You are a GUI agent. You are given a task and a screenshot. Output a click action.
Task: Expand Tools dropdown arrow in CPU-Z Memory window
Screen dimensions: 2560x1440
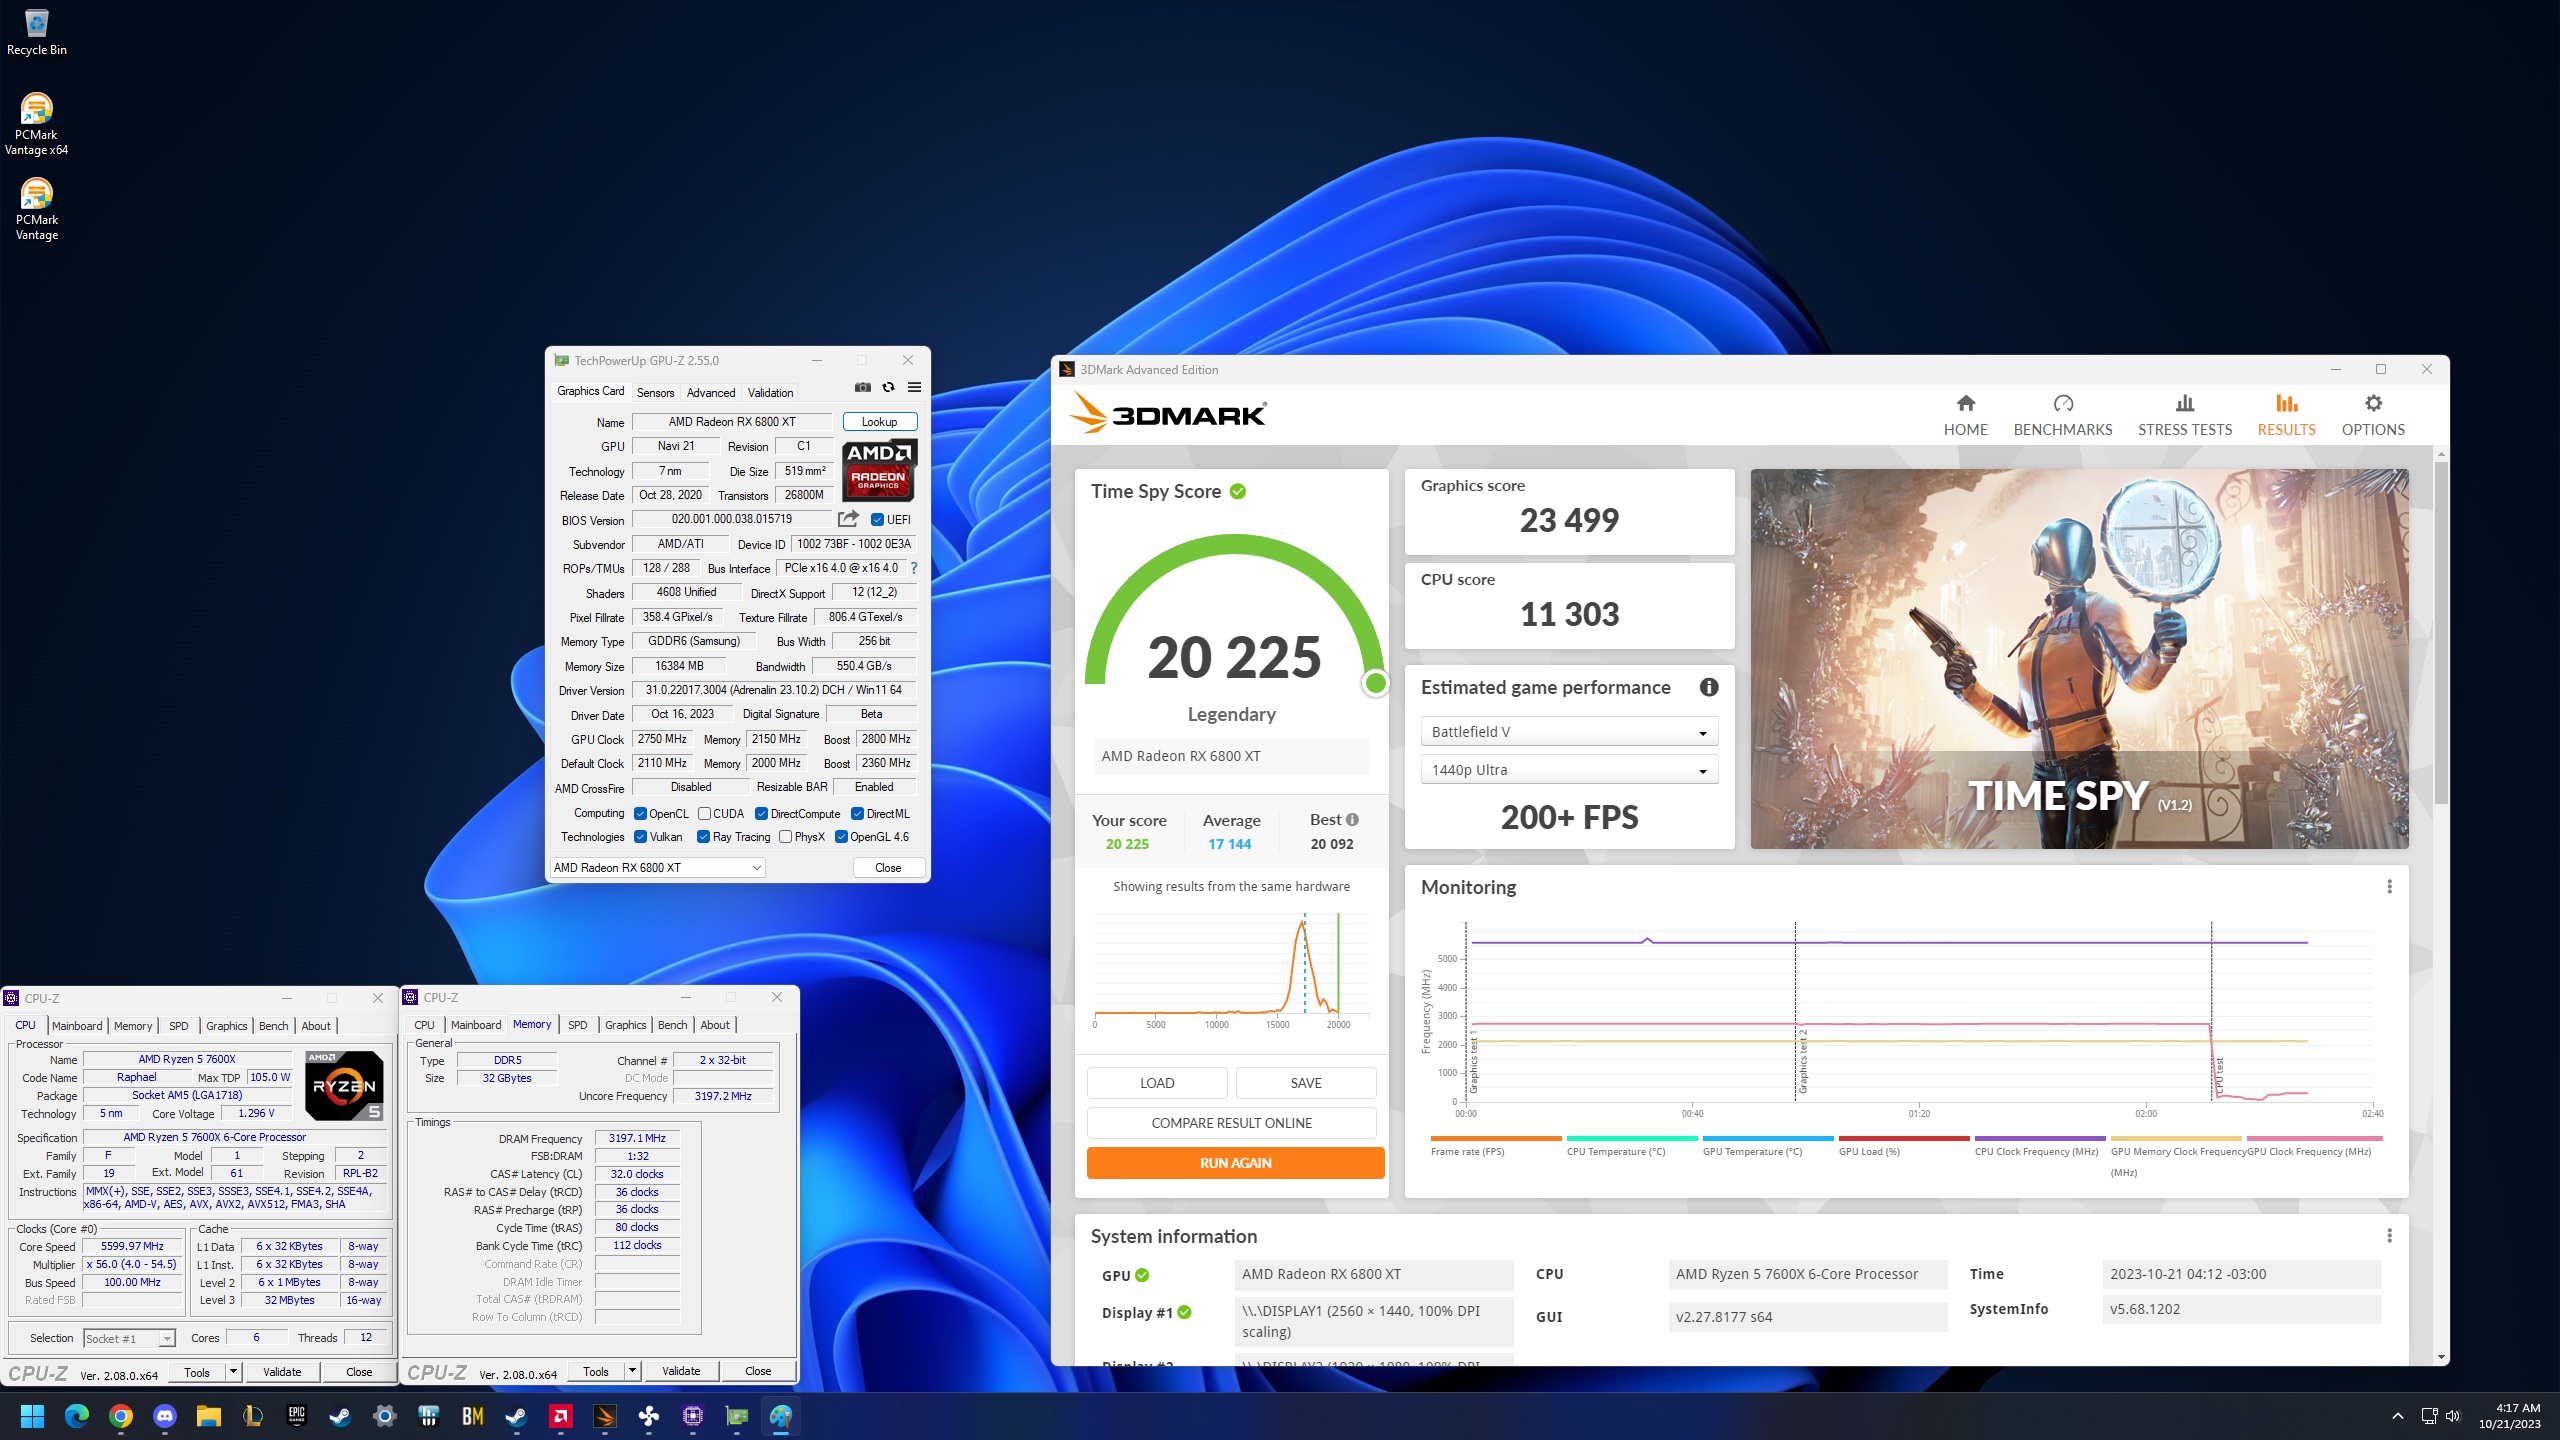[632, 1371]
